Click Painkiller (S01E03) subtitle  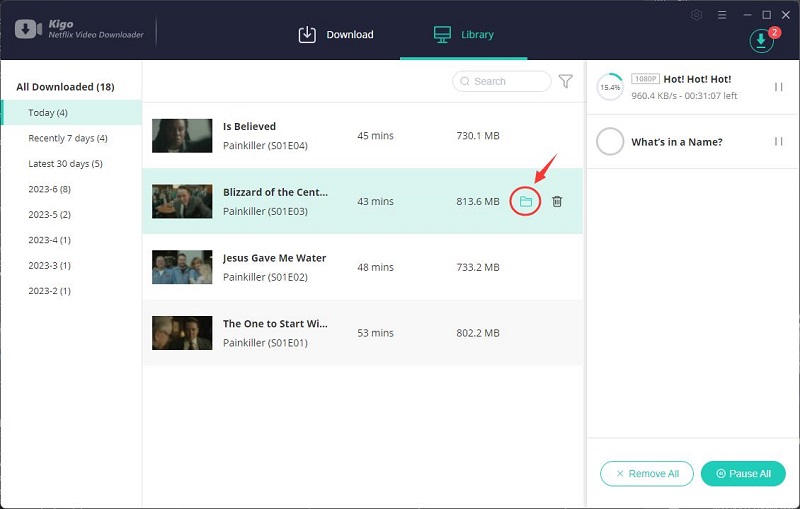click(265, 211)
